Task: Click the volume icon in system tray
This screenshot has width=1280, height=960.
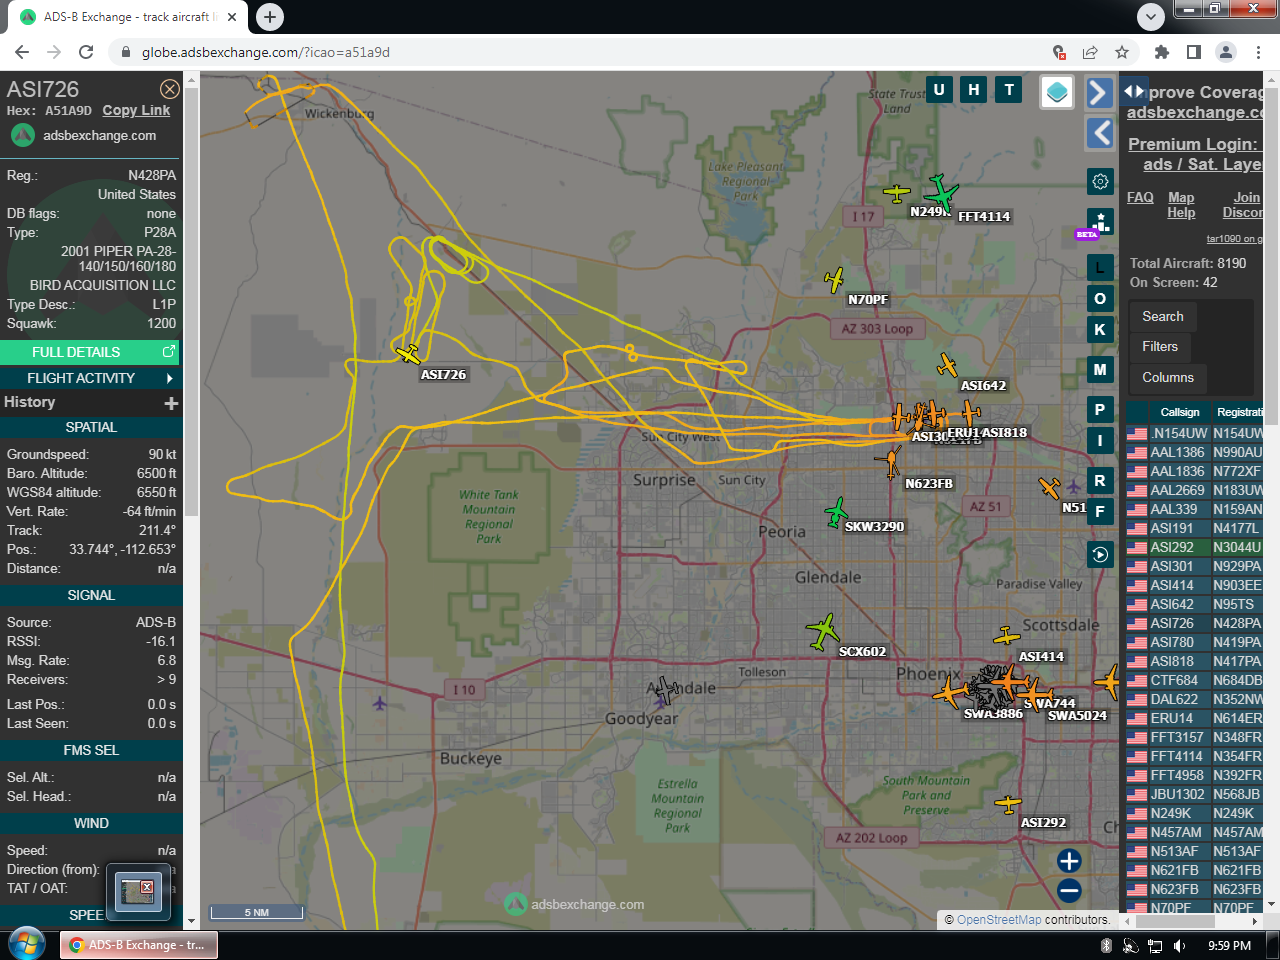Action: 1179,946
